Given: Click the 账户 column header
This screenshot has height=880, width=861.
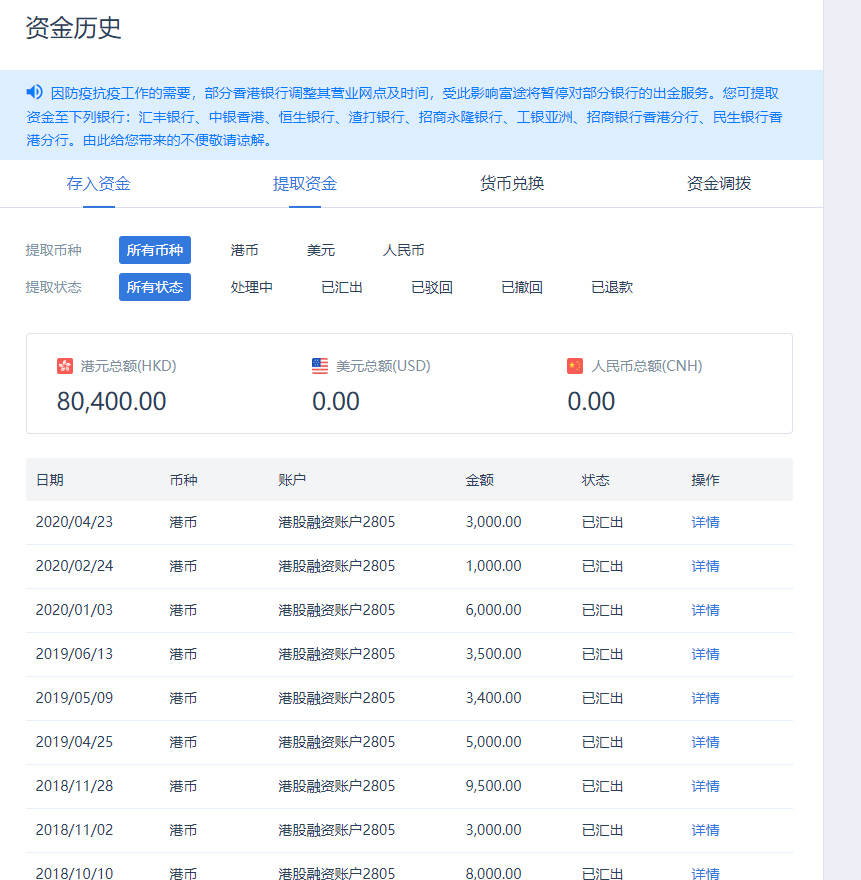Looking at the screenshot, I should click(x=292, y=480).
